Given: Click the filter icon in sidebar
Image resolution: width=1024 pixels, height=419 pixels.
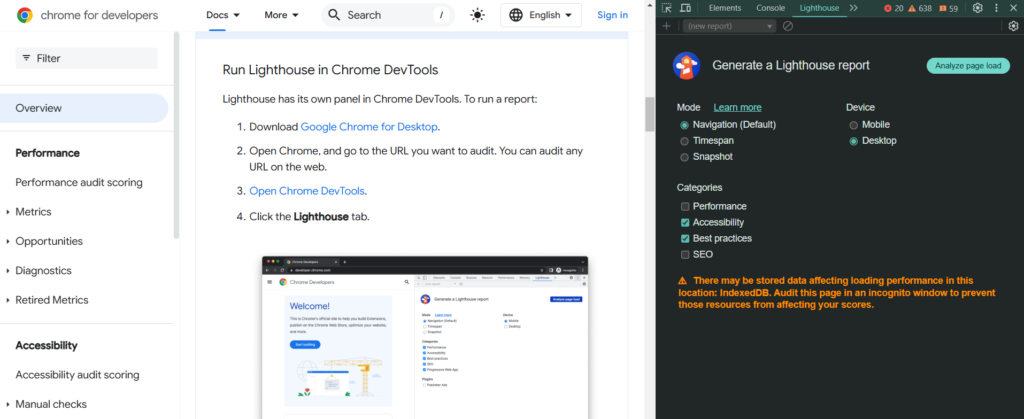Looking at the screenshot, I should coord(26,58).
